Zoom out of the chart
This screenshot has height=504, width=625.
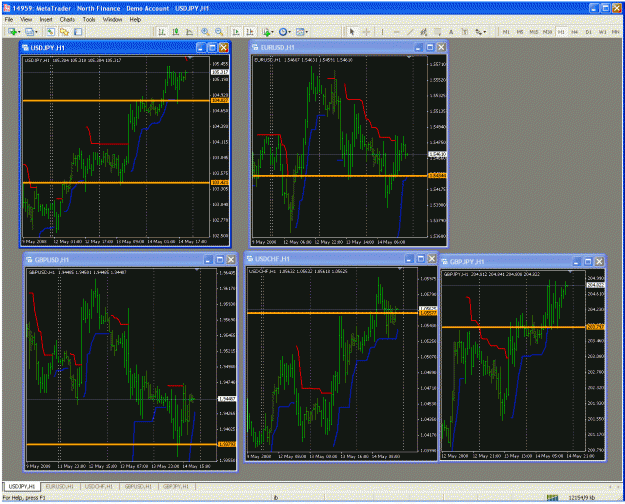pyautogui.click(x=219, y=32)
